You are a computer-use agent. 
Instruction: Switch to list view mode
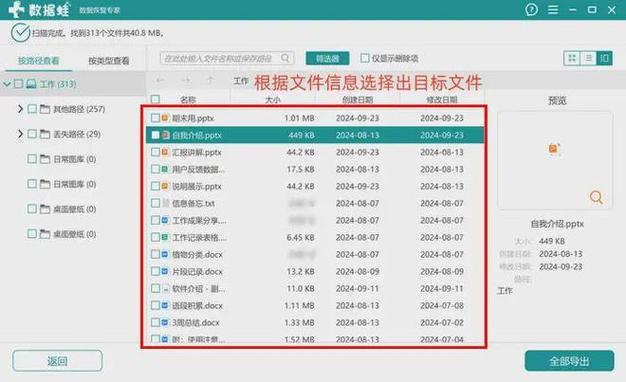coord(588,58)
